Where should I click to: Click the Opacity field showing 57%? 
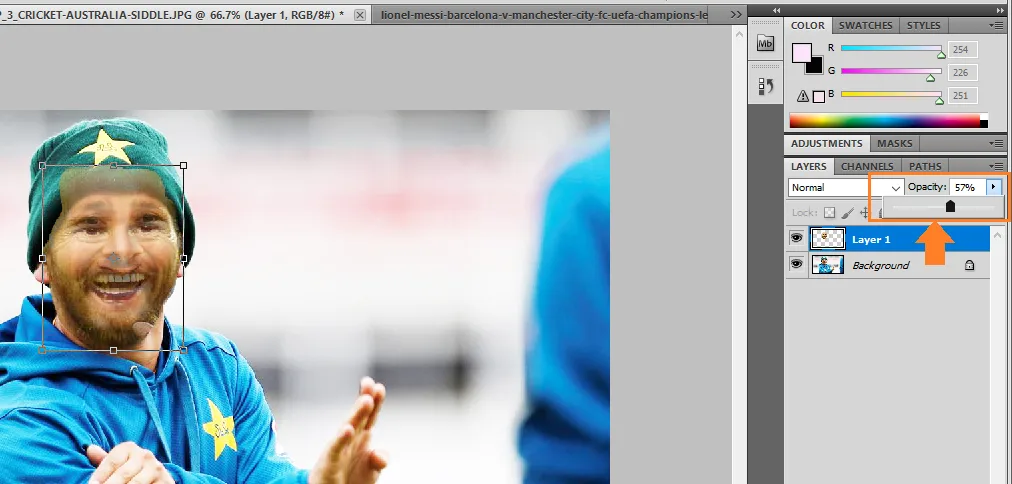click(967, 187)
